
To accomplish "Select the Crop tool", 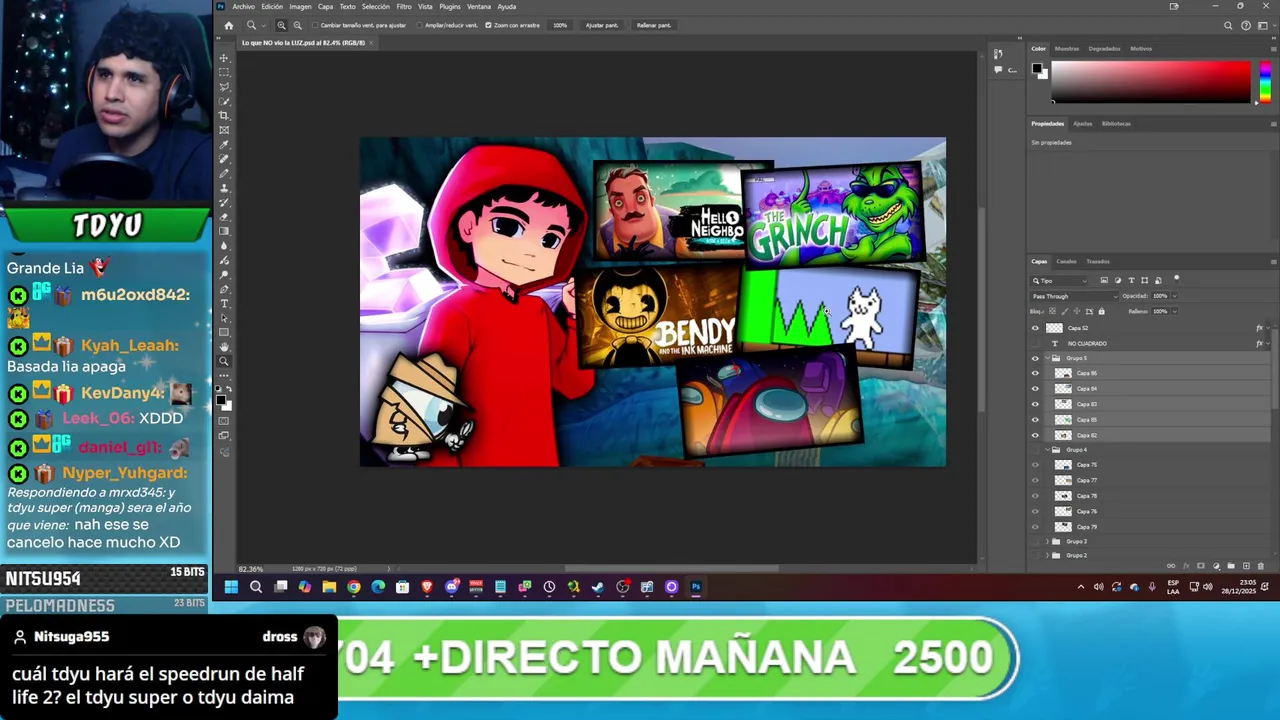I will 224,115.
